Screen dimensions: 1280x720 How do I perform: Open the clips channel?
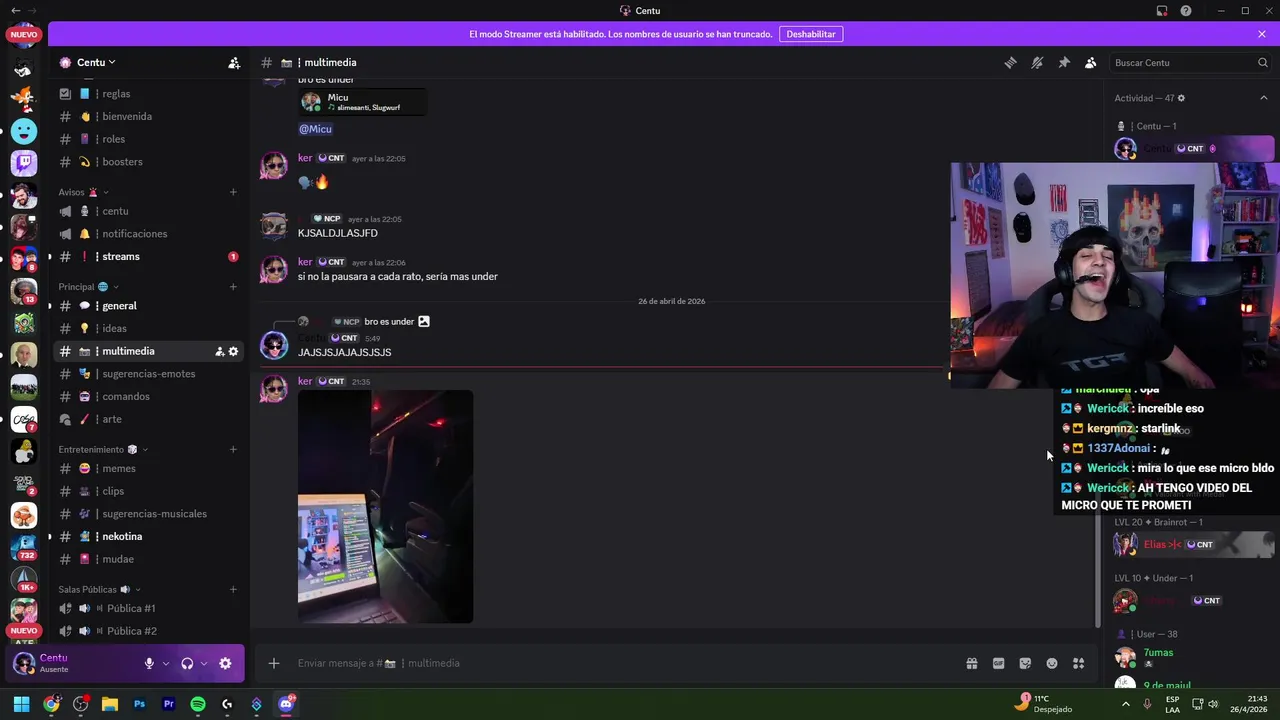pos(150,492)
